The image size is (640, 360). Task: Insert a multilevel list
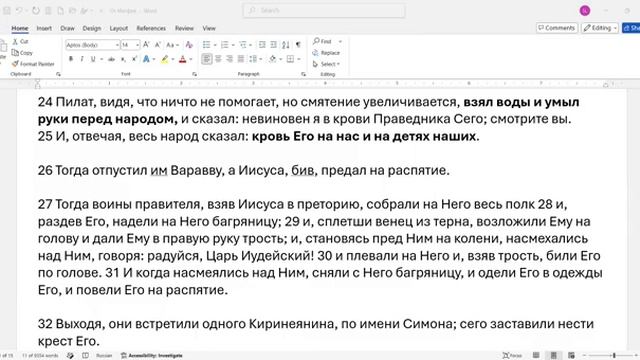243,44
